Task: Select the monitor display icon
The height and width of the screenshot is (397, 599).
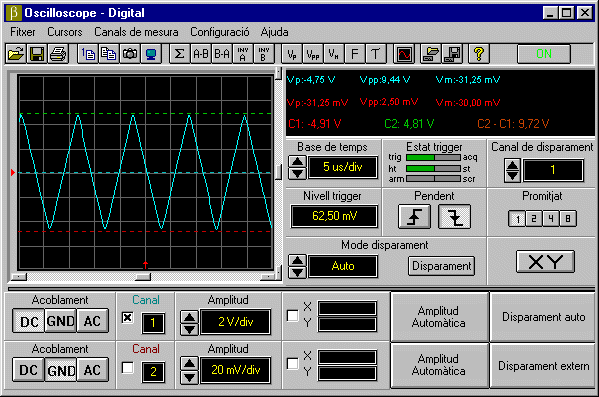Action: point(151,54)
